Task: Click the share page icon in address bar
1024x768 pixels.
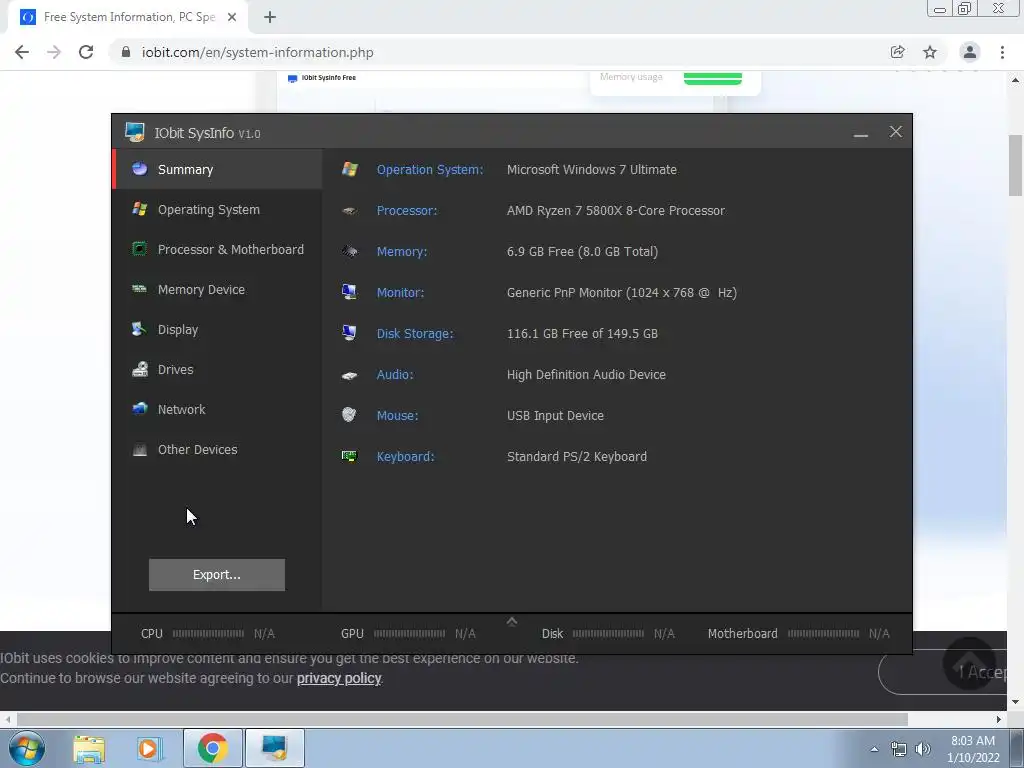Action: pyautogui.click(x=898, y=52)
